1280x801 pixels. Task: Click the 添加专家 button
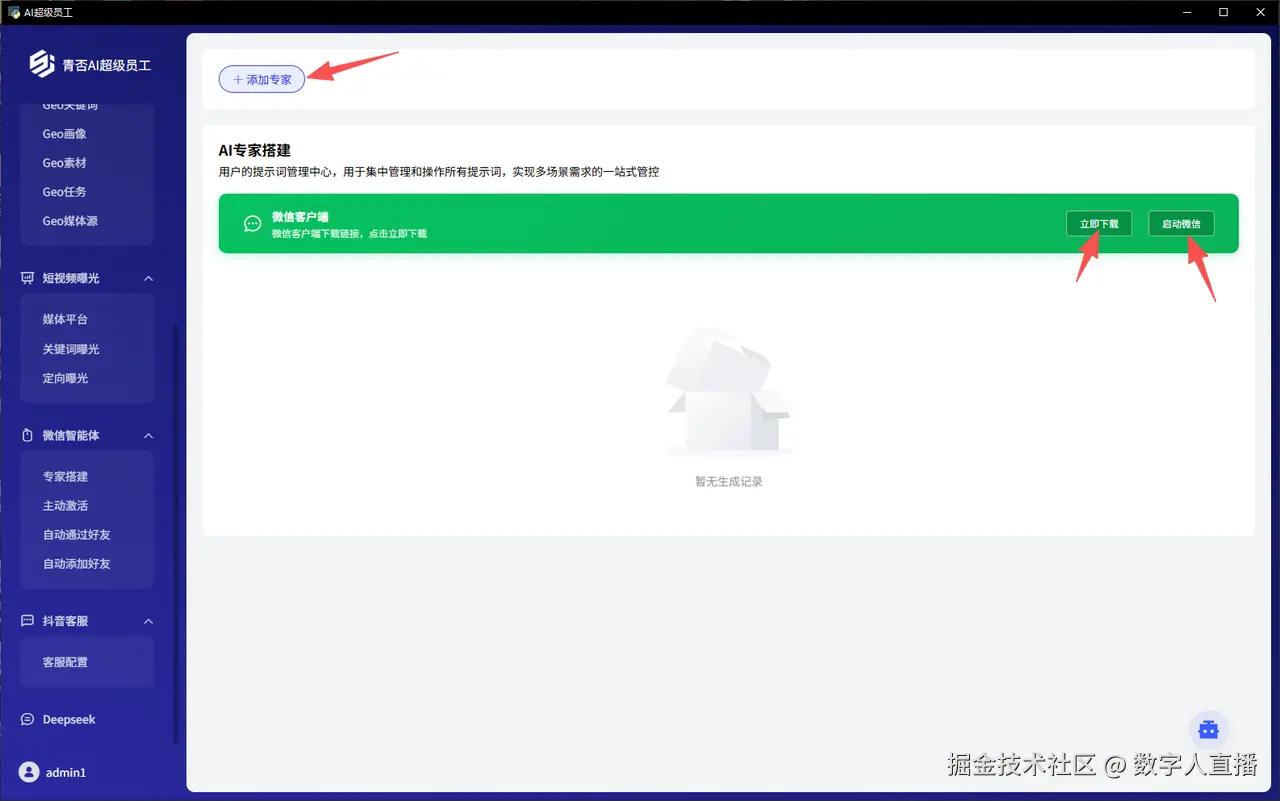point(262,79)
